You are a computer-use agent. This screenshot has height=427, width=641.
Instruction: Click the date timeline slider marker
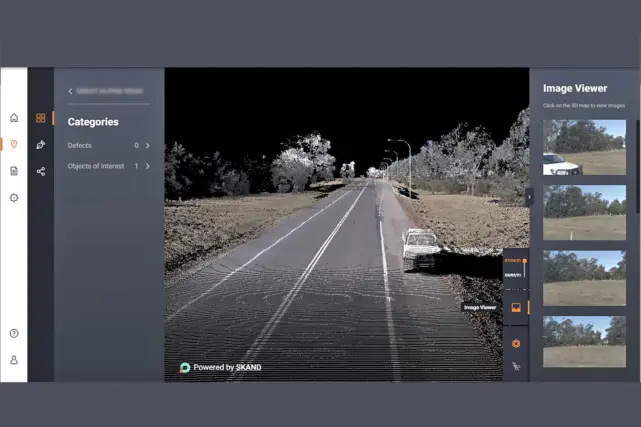(524, 261)
